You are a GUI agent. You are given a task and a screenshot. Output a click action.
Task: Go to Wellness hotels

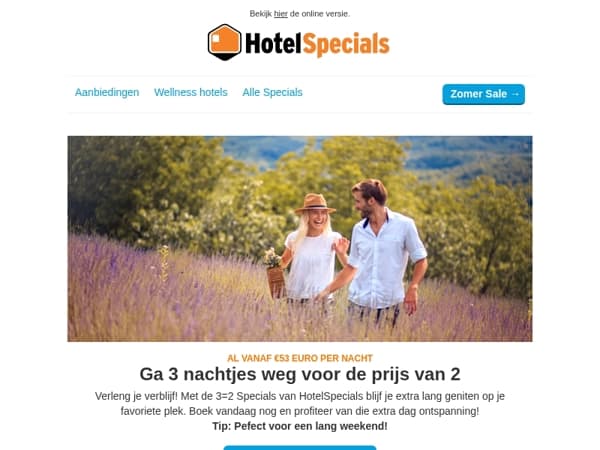point(191,92)
